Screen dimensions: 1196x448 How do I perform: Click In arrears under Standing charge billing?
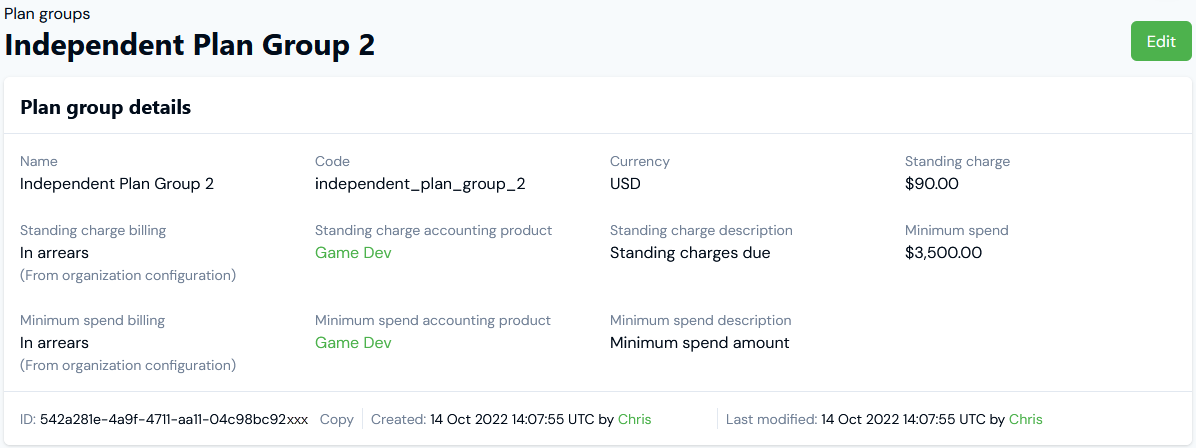click(x=54, y=253)
